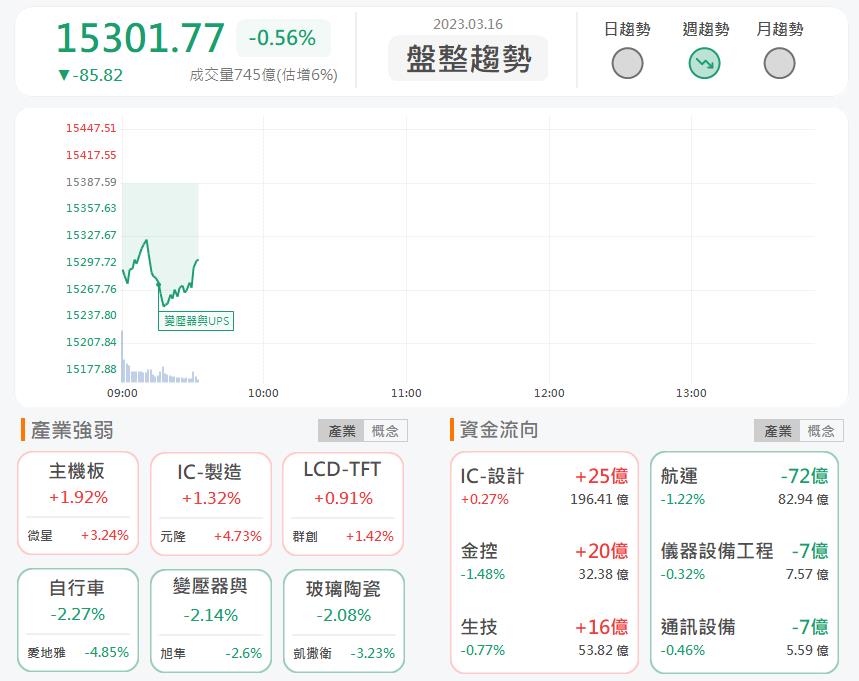Click the 凱撒衛 stock link
859x681 pixels.
310,650
